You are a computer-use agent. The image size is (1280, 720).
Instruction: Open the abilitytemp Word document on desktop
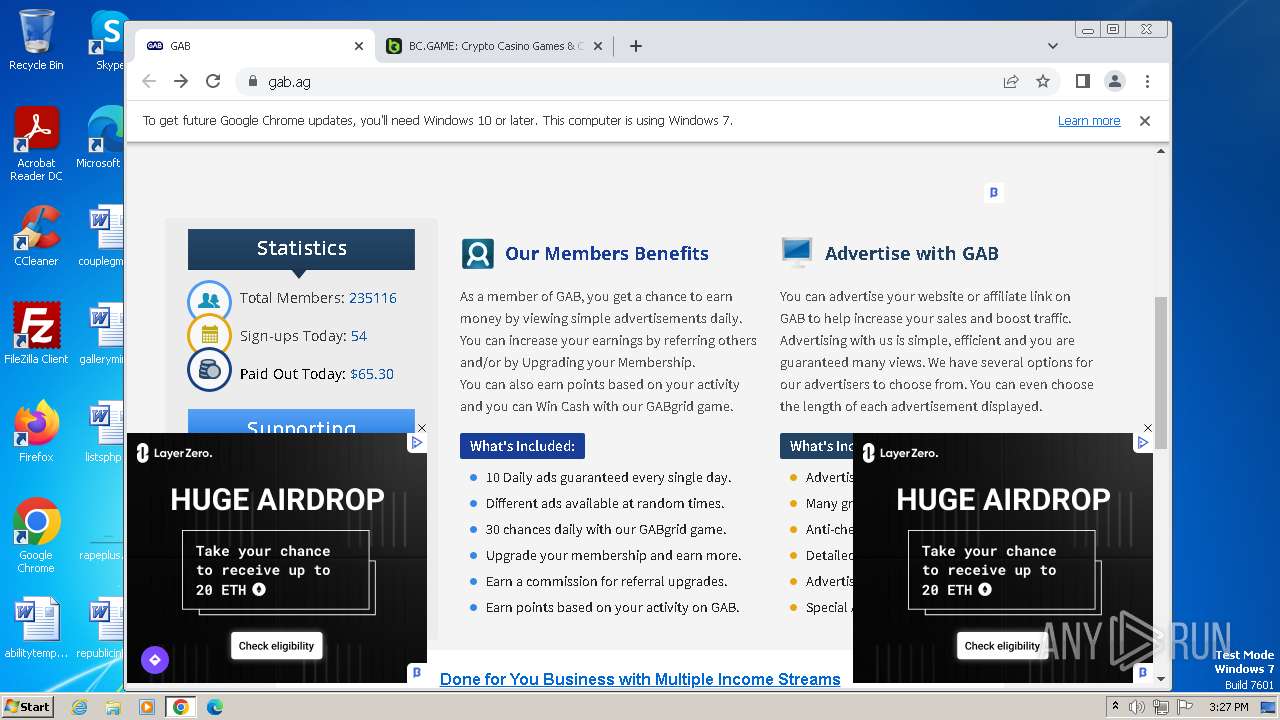(x=36, y=628)
